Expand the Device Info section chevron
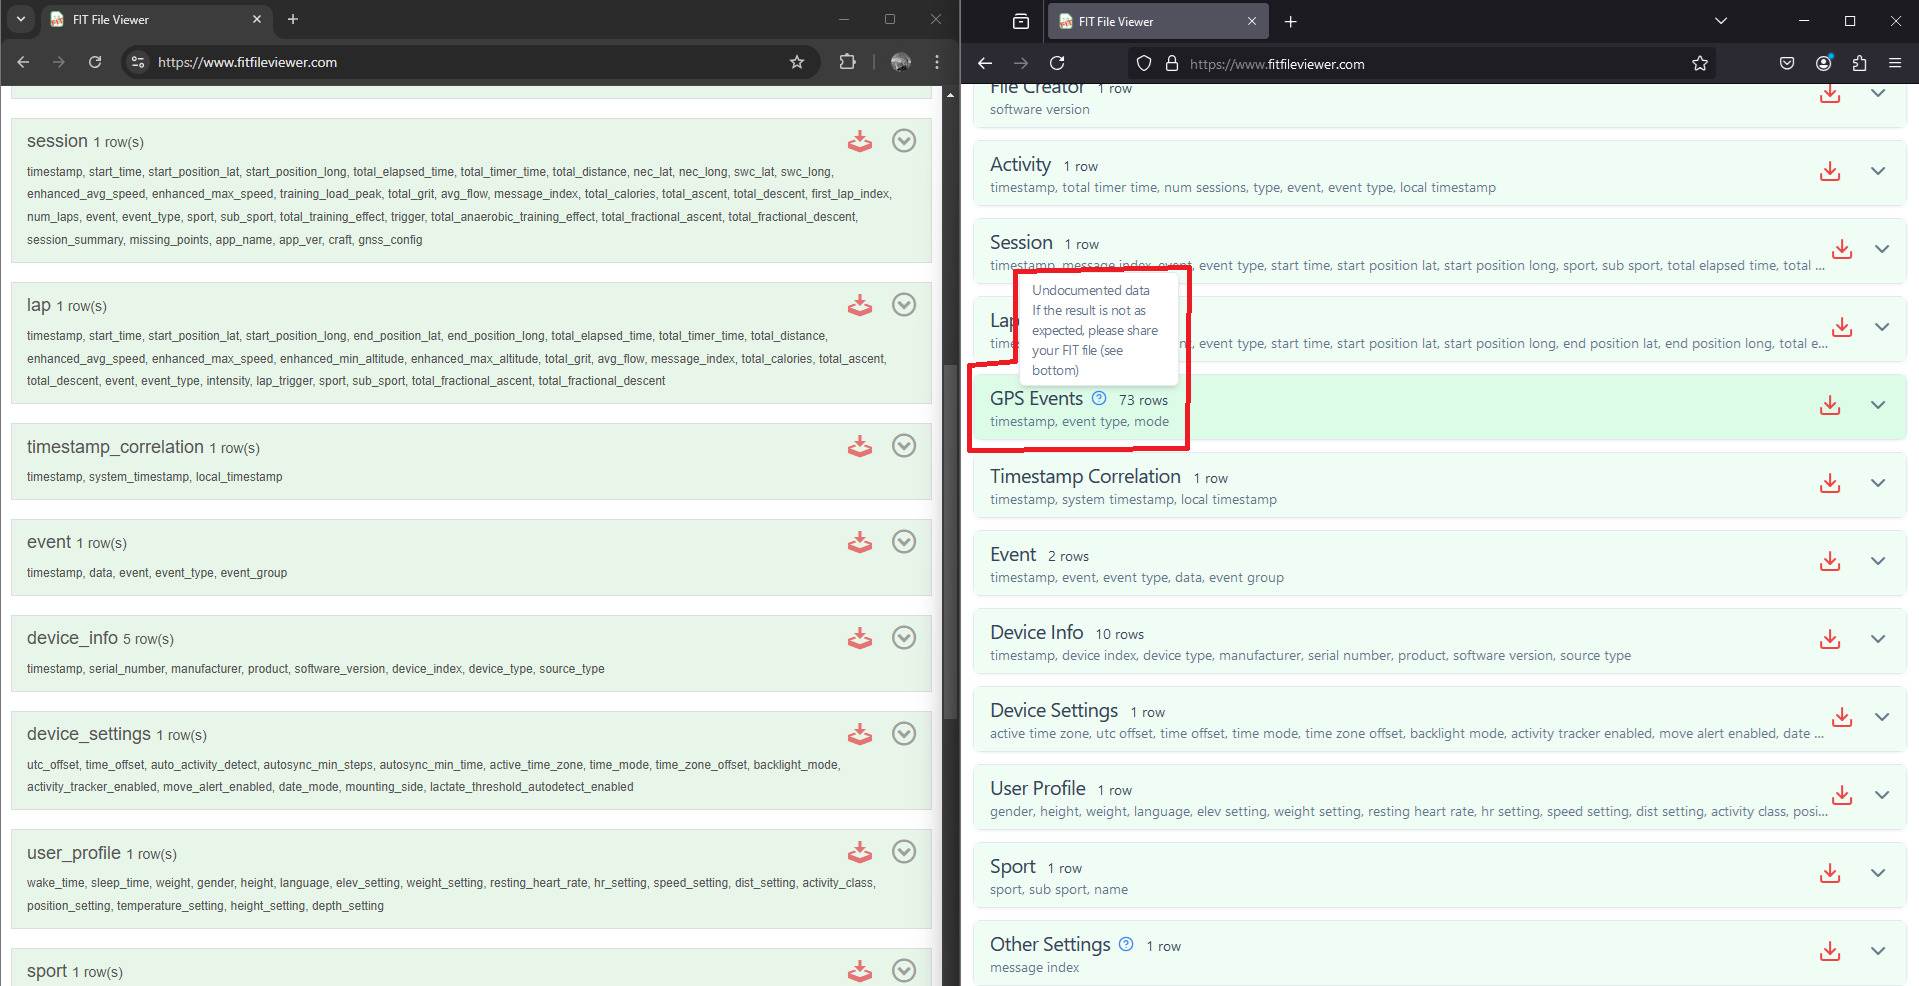Screen dimensions: 1919x986 [x=1877, y=639]
